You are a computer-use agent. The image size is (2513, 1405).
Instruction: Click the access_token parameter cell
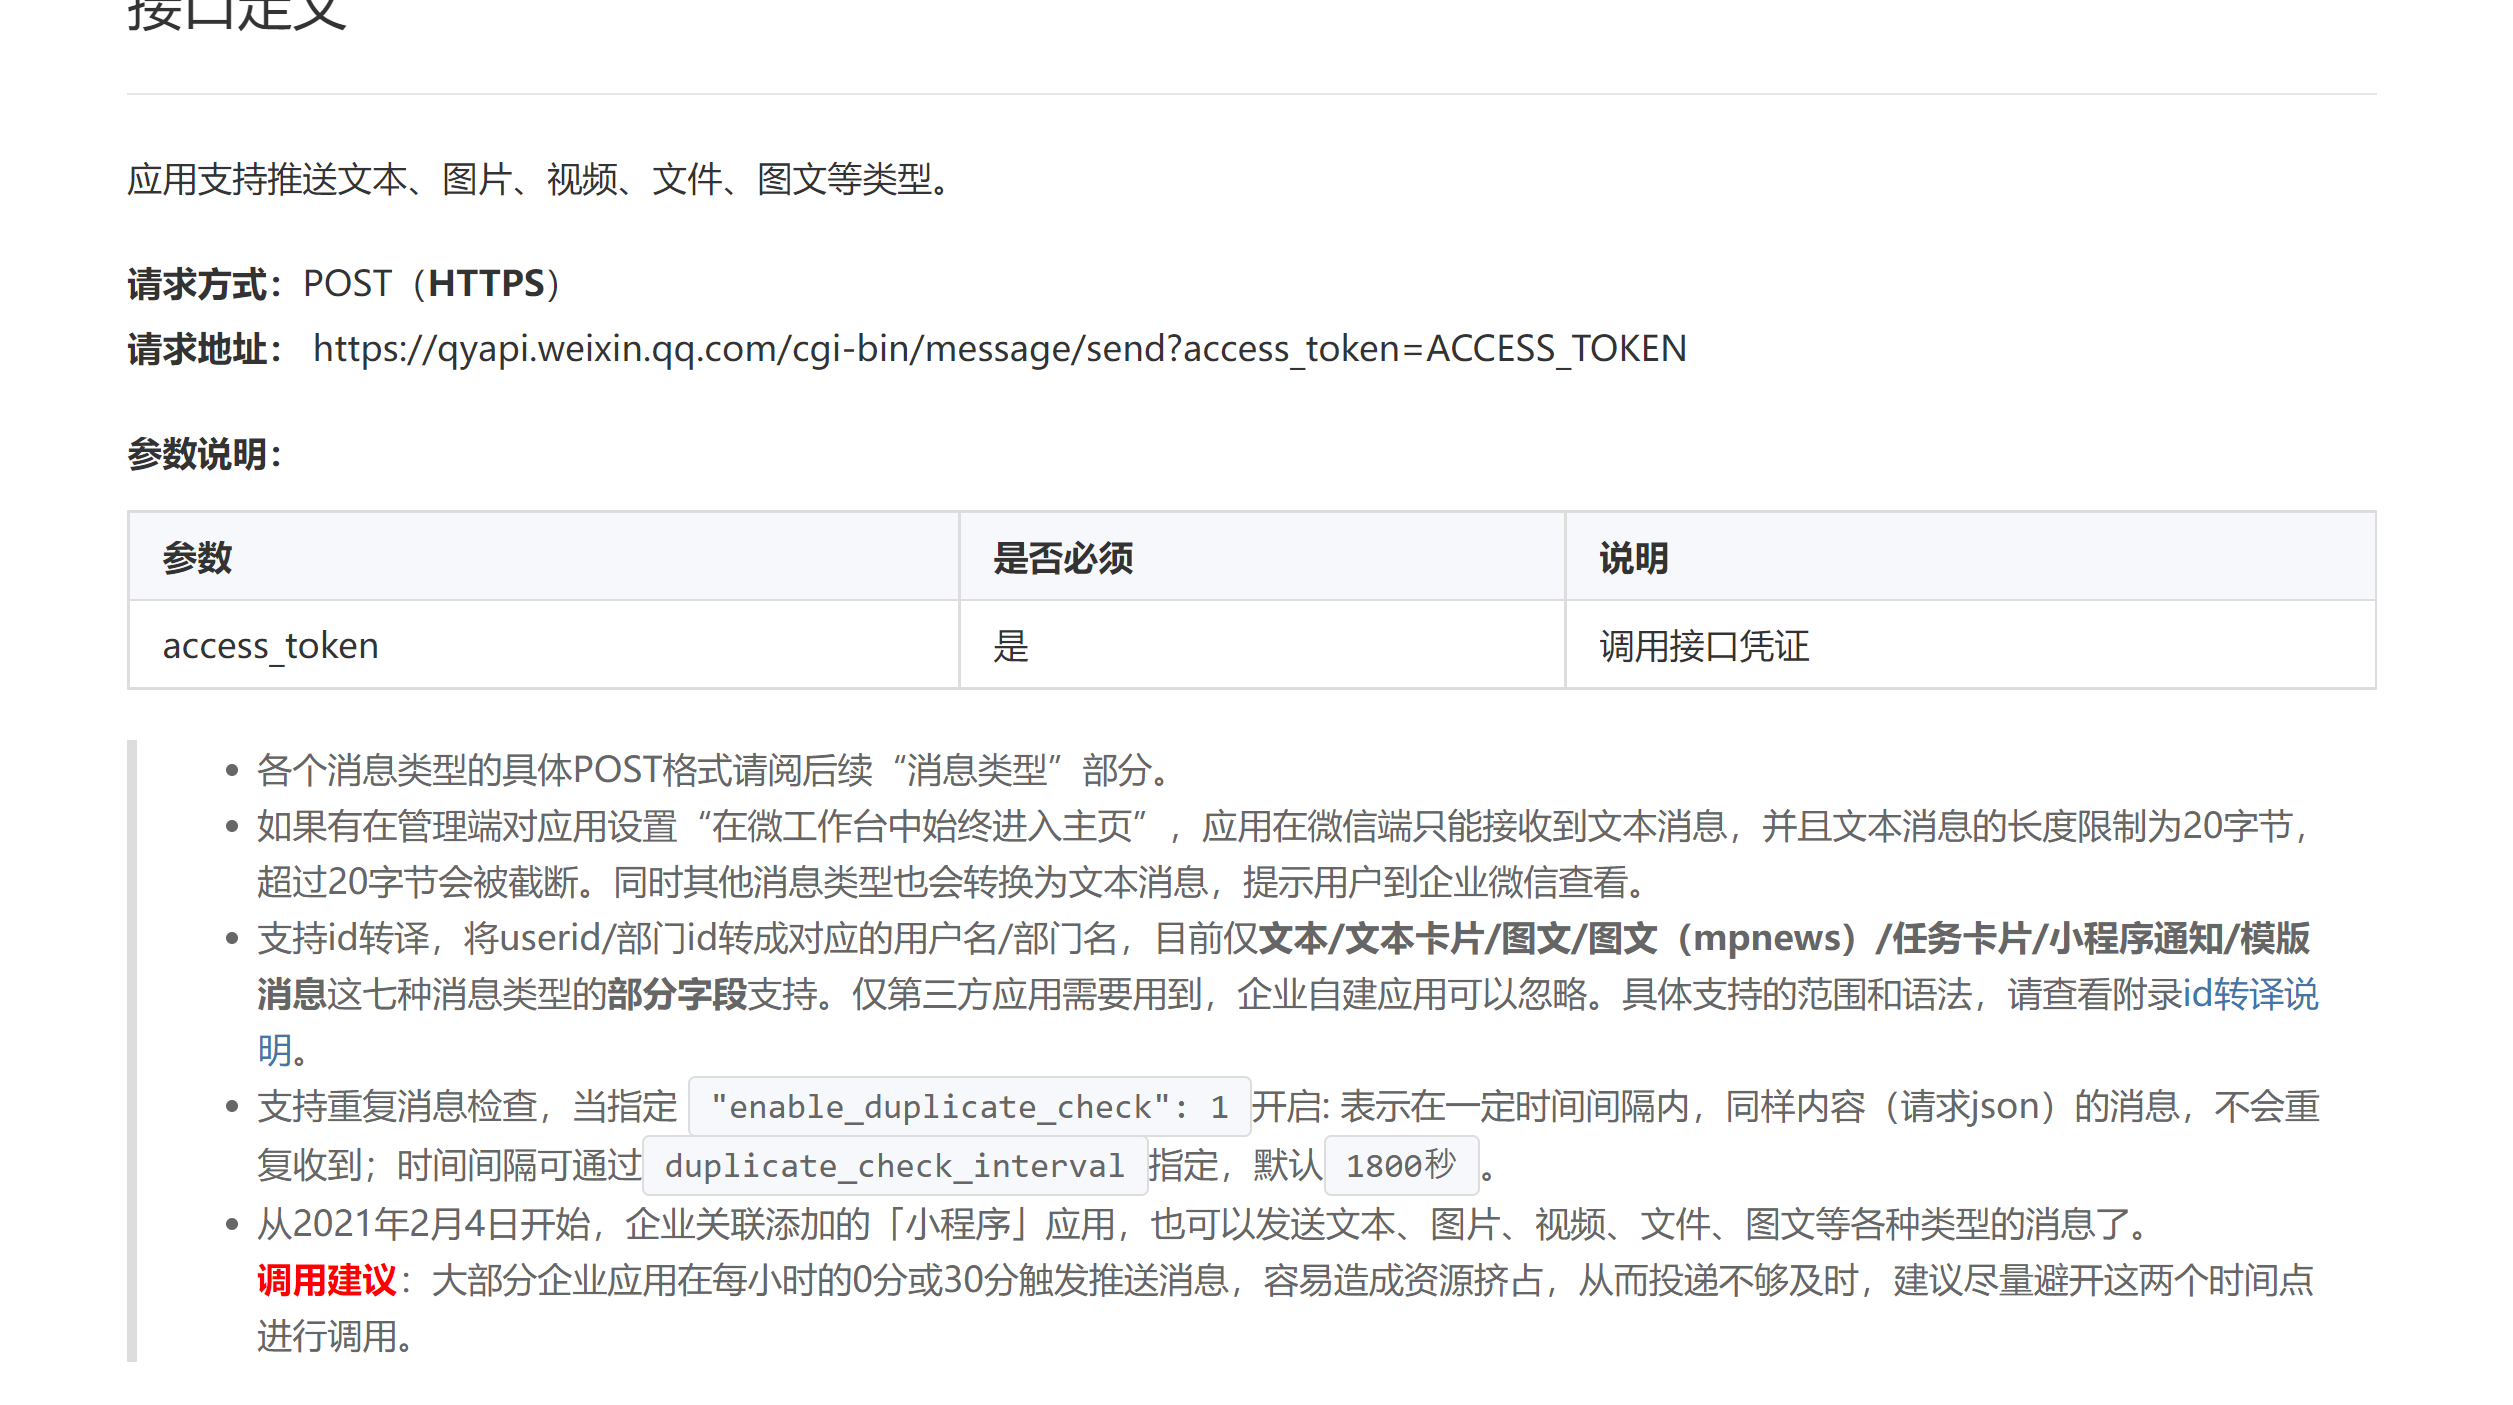click(x=271, y=646)
